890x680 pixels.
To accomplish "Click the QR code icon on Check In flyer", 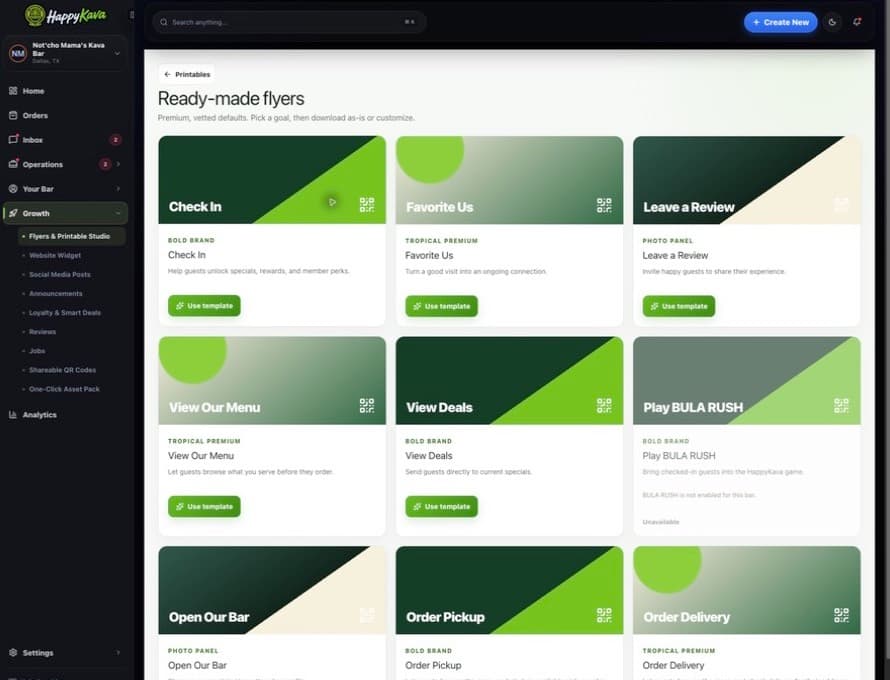I will [x=367, y=204].
